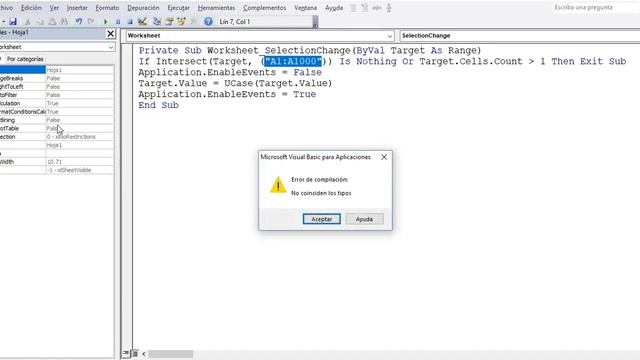Open Find with the binoculars icon

coord(64,22)
